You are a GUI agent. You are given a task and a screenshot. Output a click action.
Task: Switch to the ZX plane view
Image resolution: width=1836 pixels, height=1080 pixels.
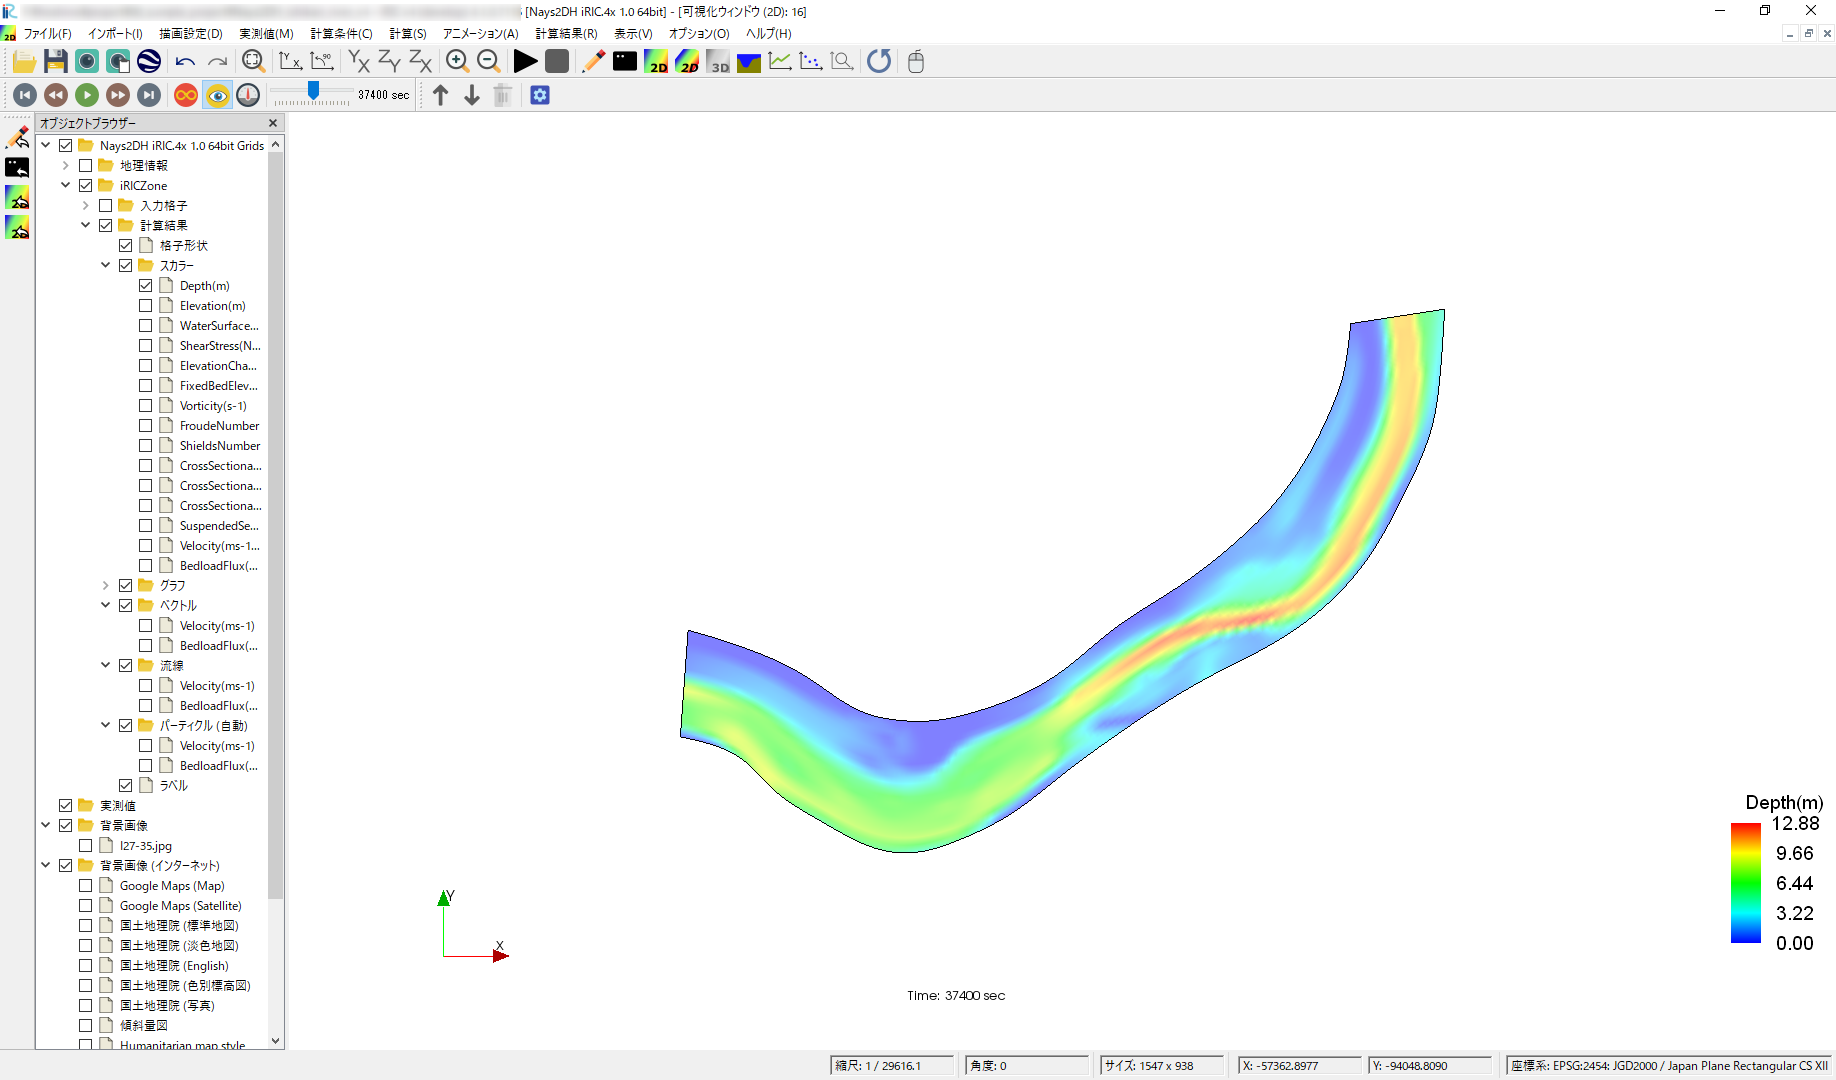pyautogui.click(x=420, y=62)
